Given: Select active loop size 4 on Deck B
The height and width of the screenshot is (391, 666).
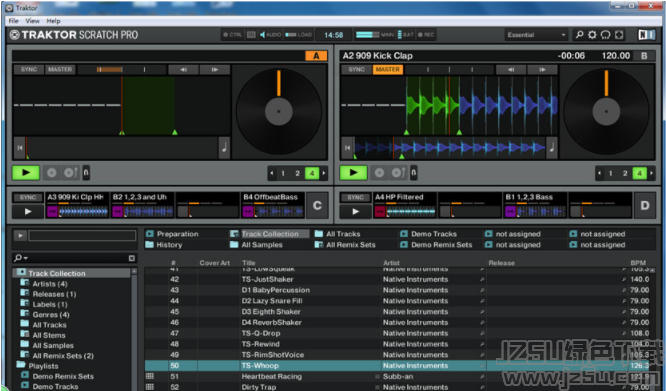Looking at the screenshot, I should [x=639, y=173].
